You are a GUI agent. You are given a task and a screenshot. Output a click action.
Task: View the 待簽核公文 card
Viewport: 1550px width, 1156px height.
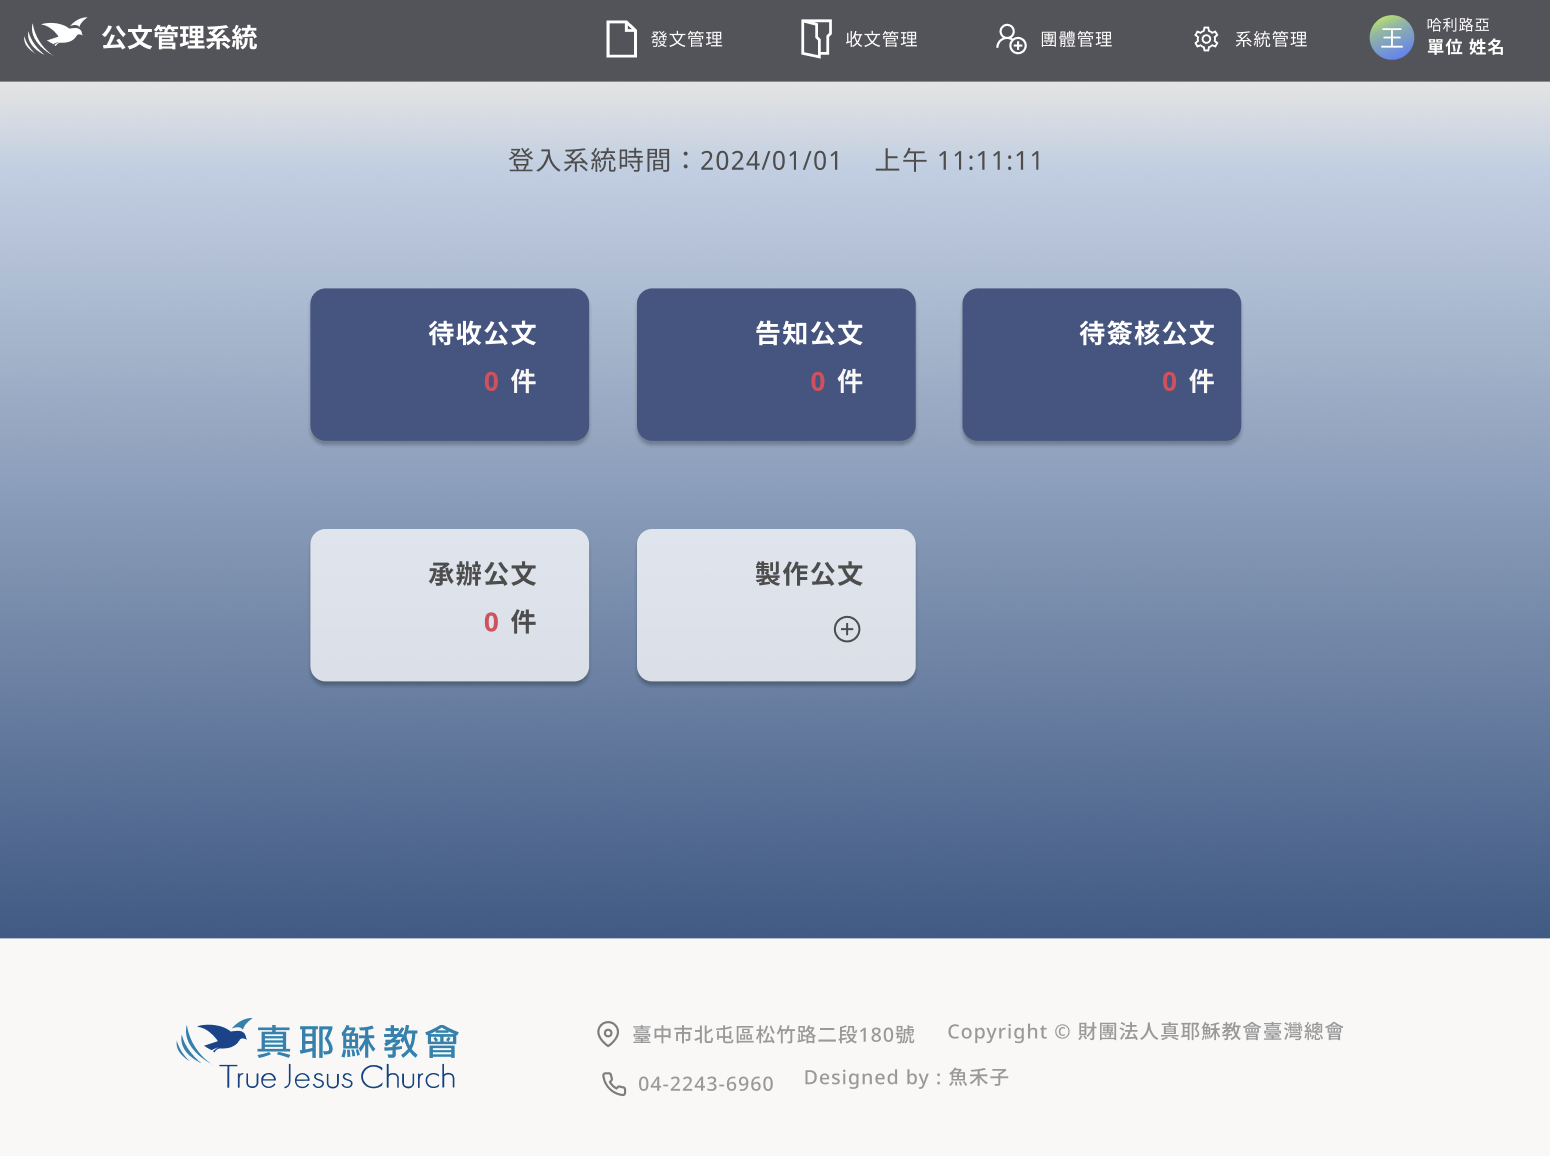click(x=1101, y=364)
